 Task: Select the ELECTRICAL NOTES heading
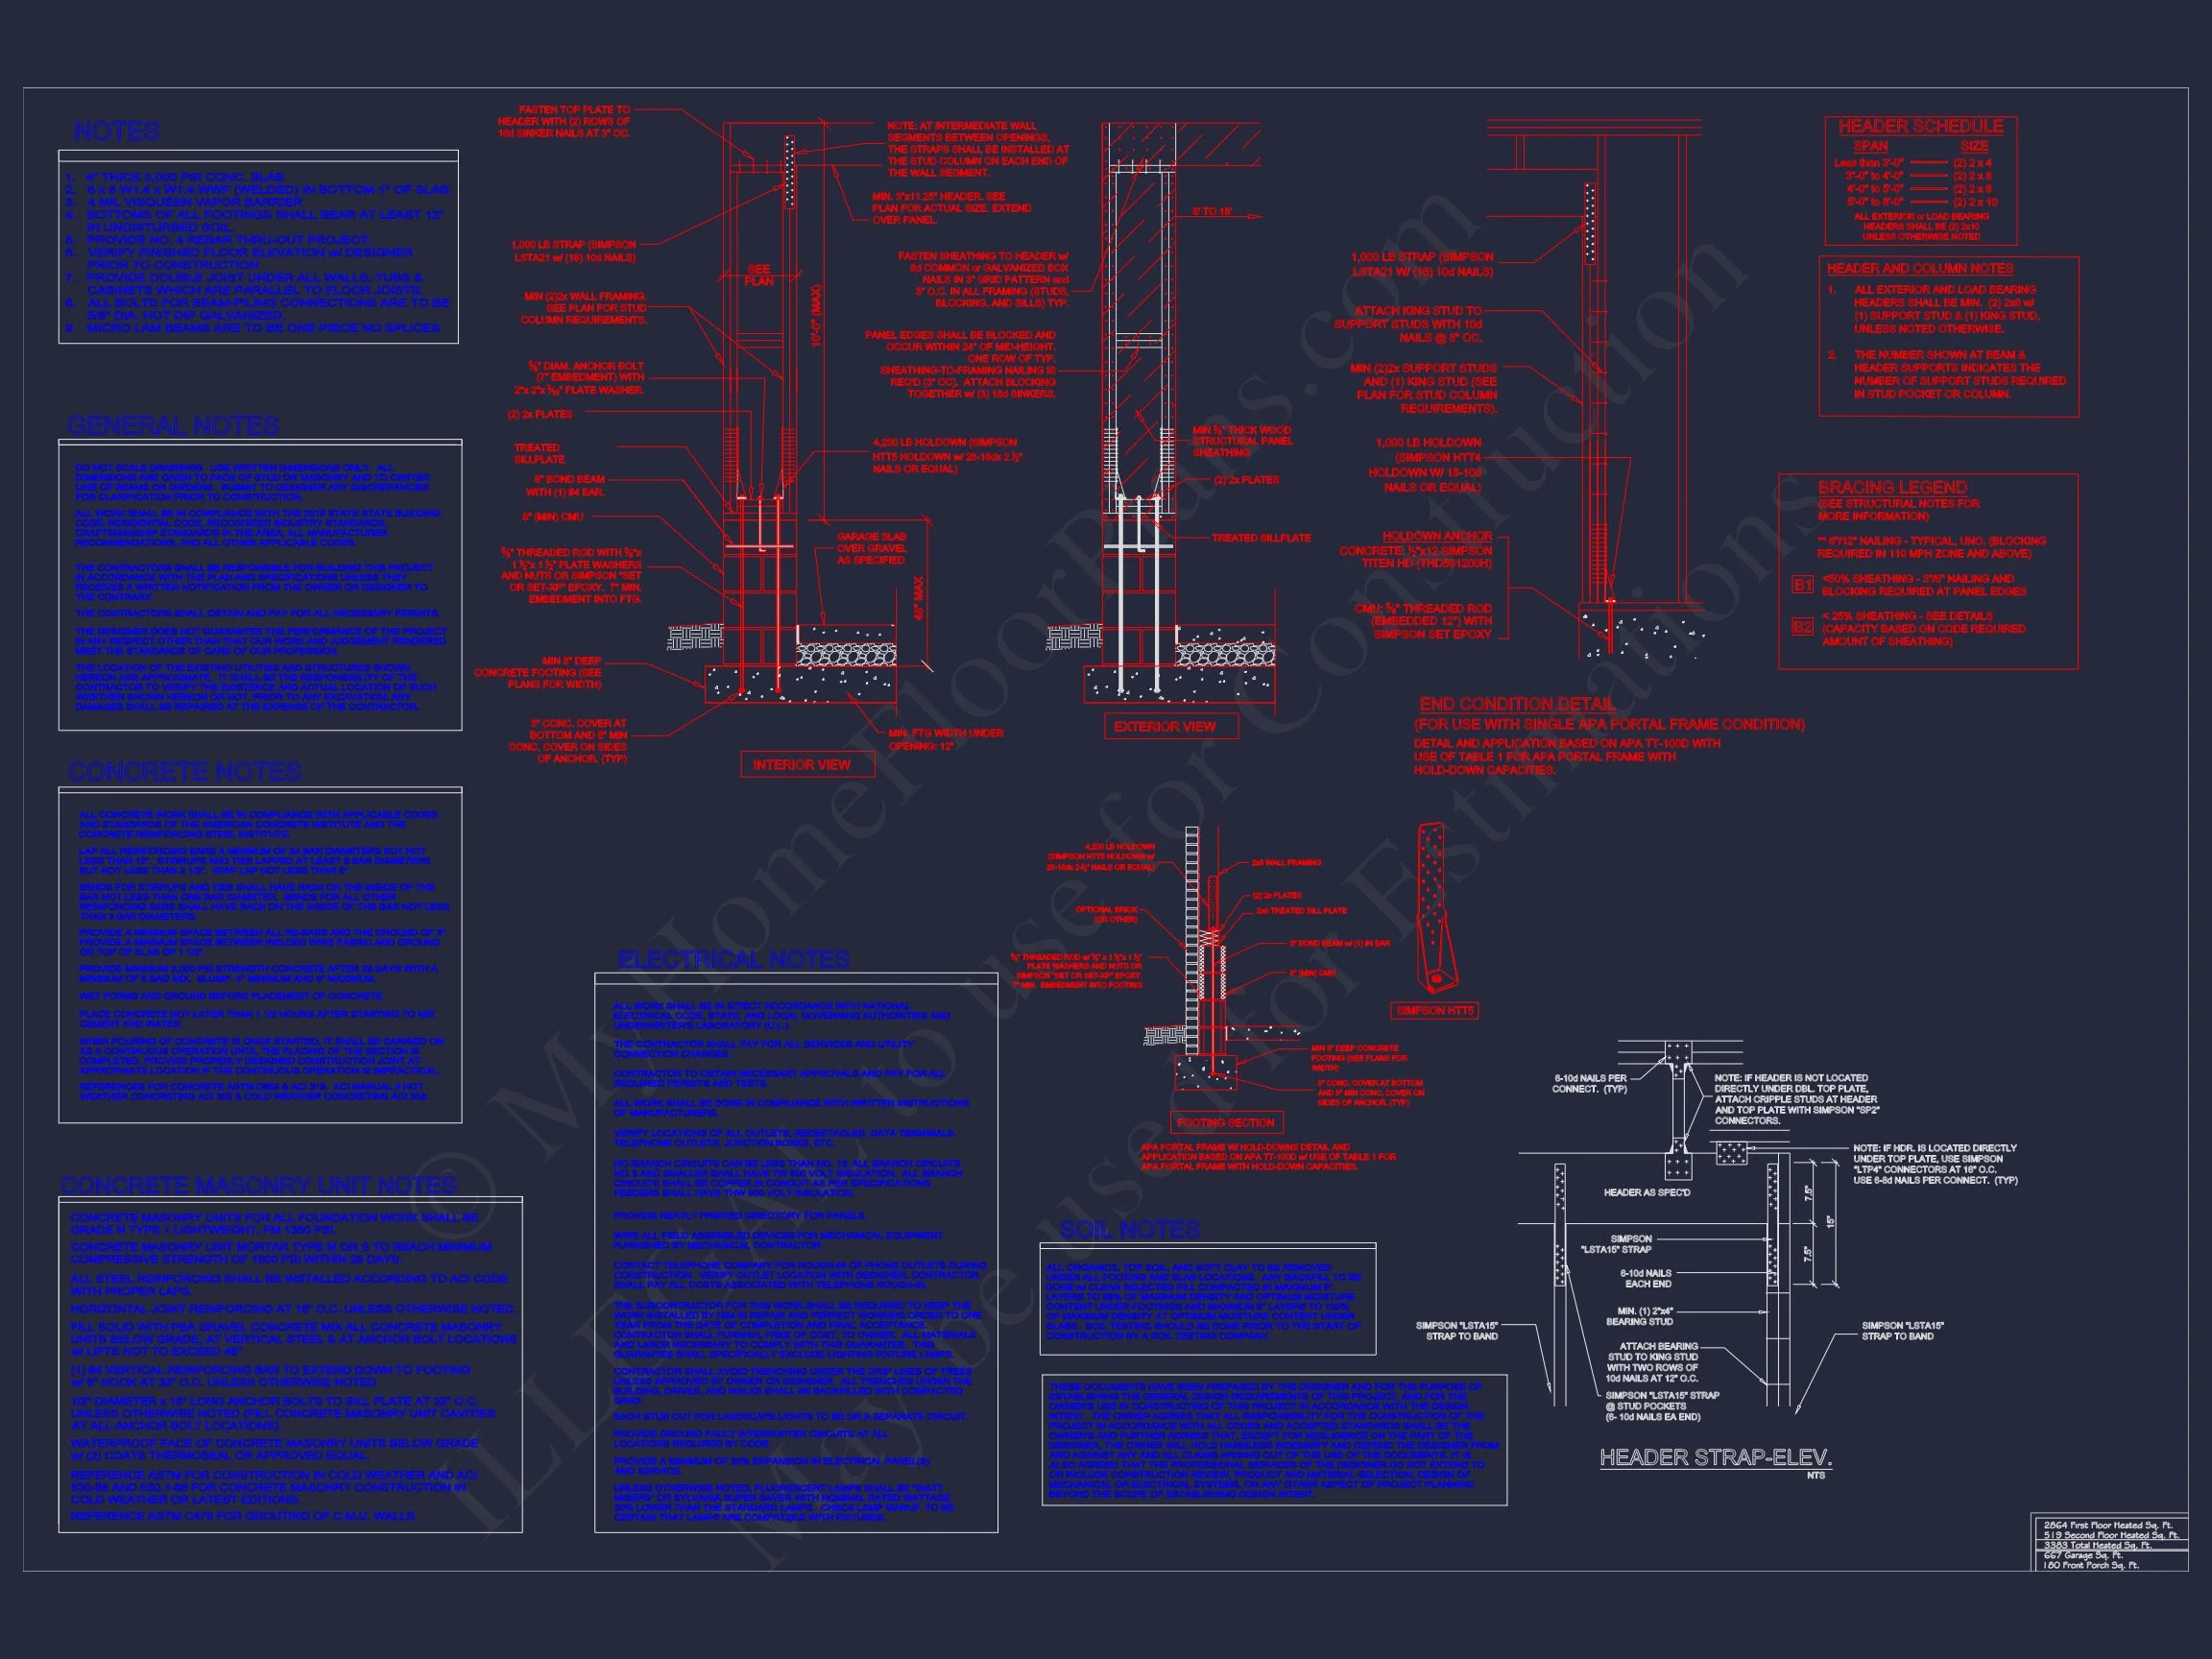(x=733, y=960)
